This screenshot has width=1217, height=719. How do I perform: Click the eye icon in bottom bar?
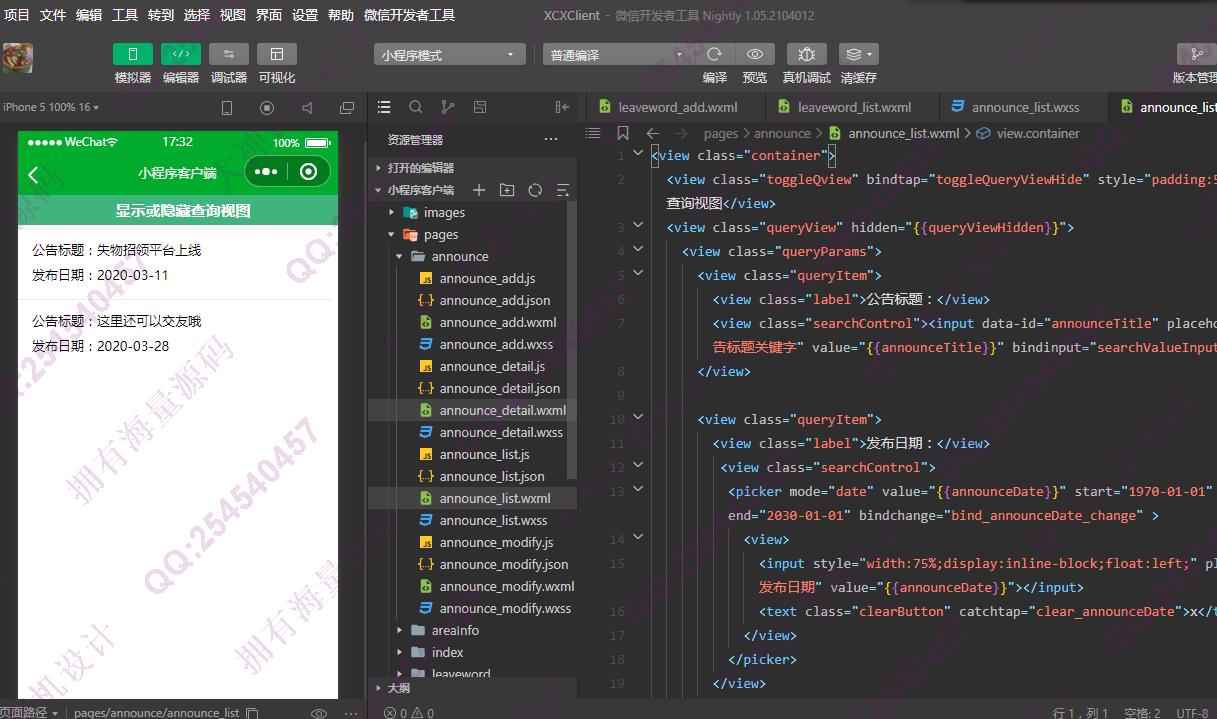point(319,713)
